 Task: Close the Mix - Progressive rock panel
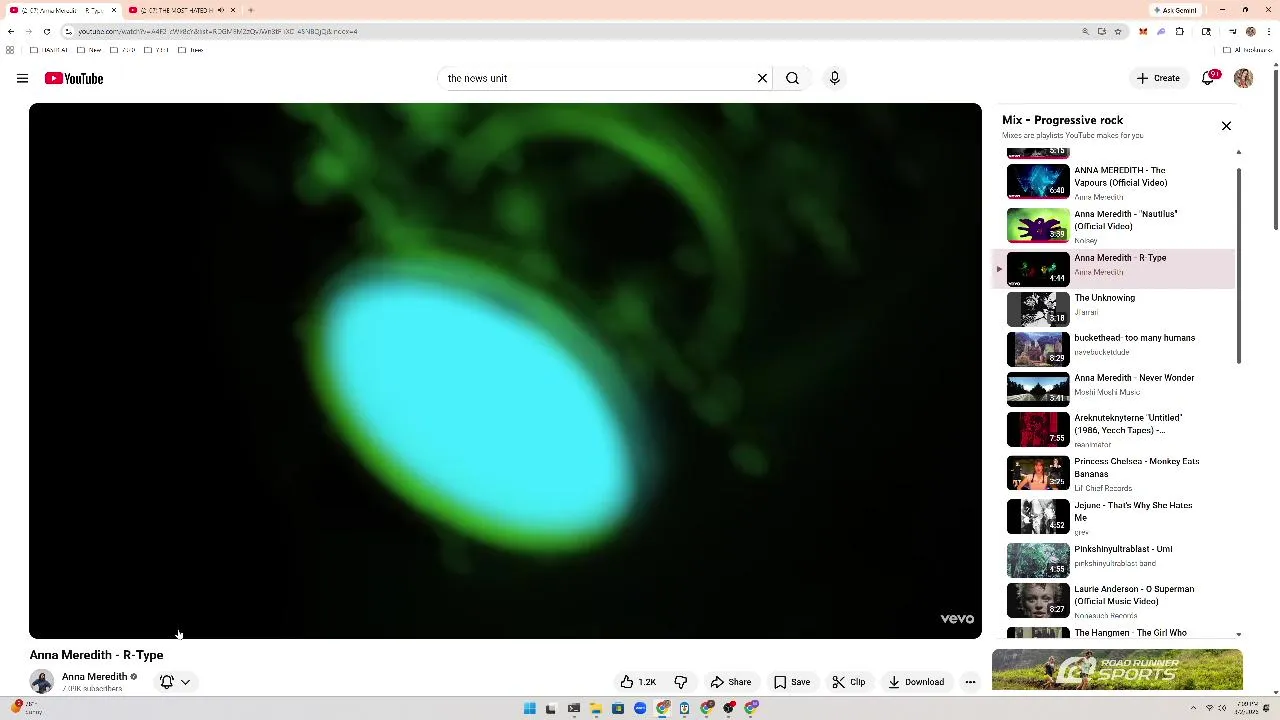(1226, 126)
